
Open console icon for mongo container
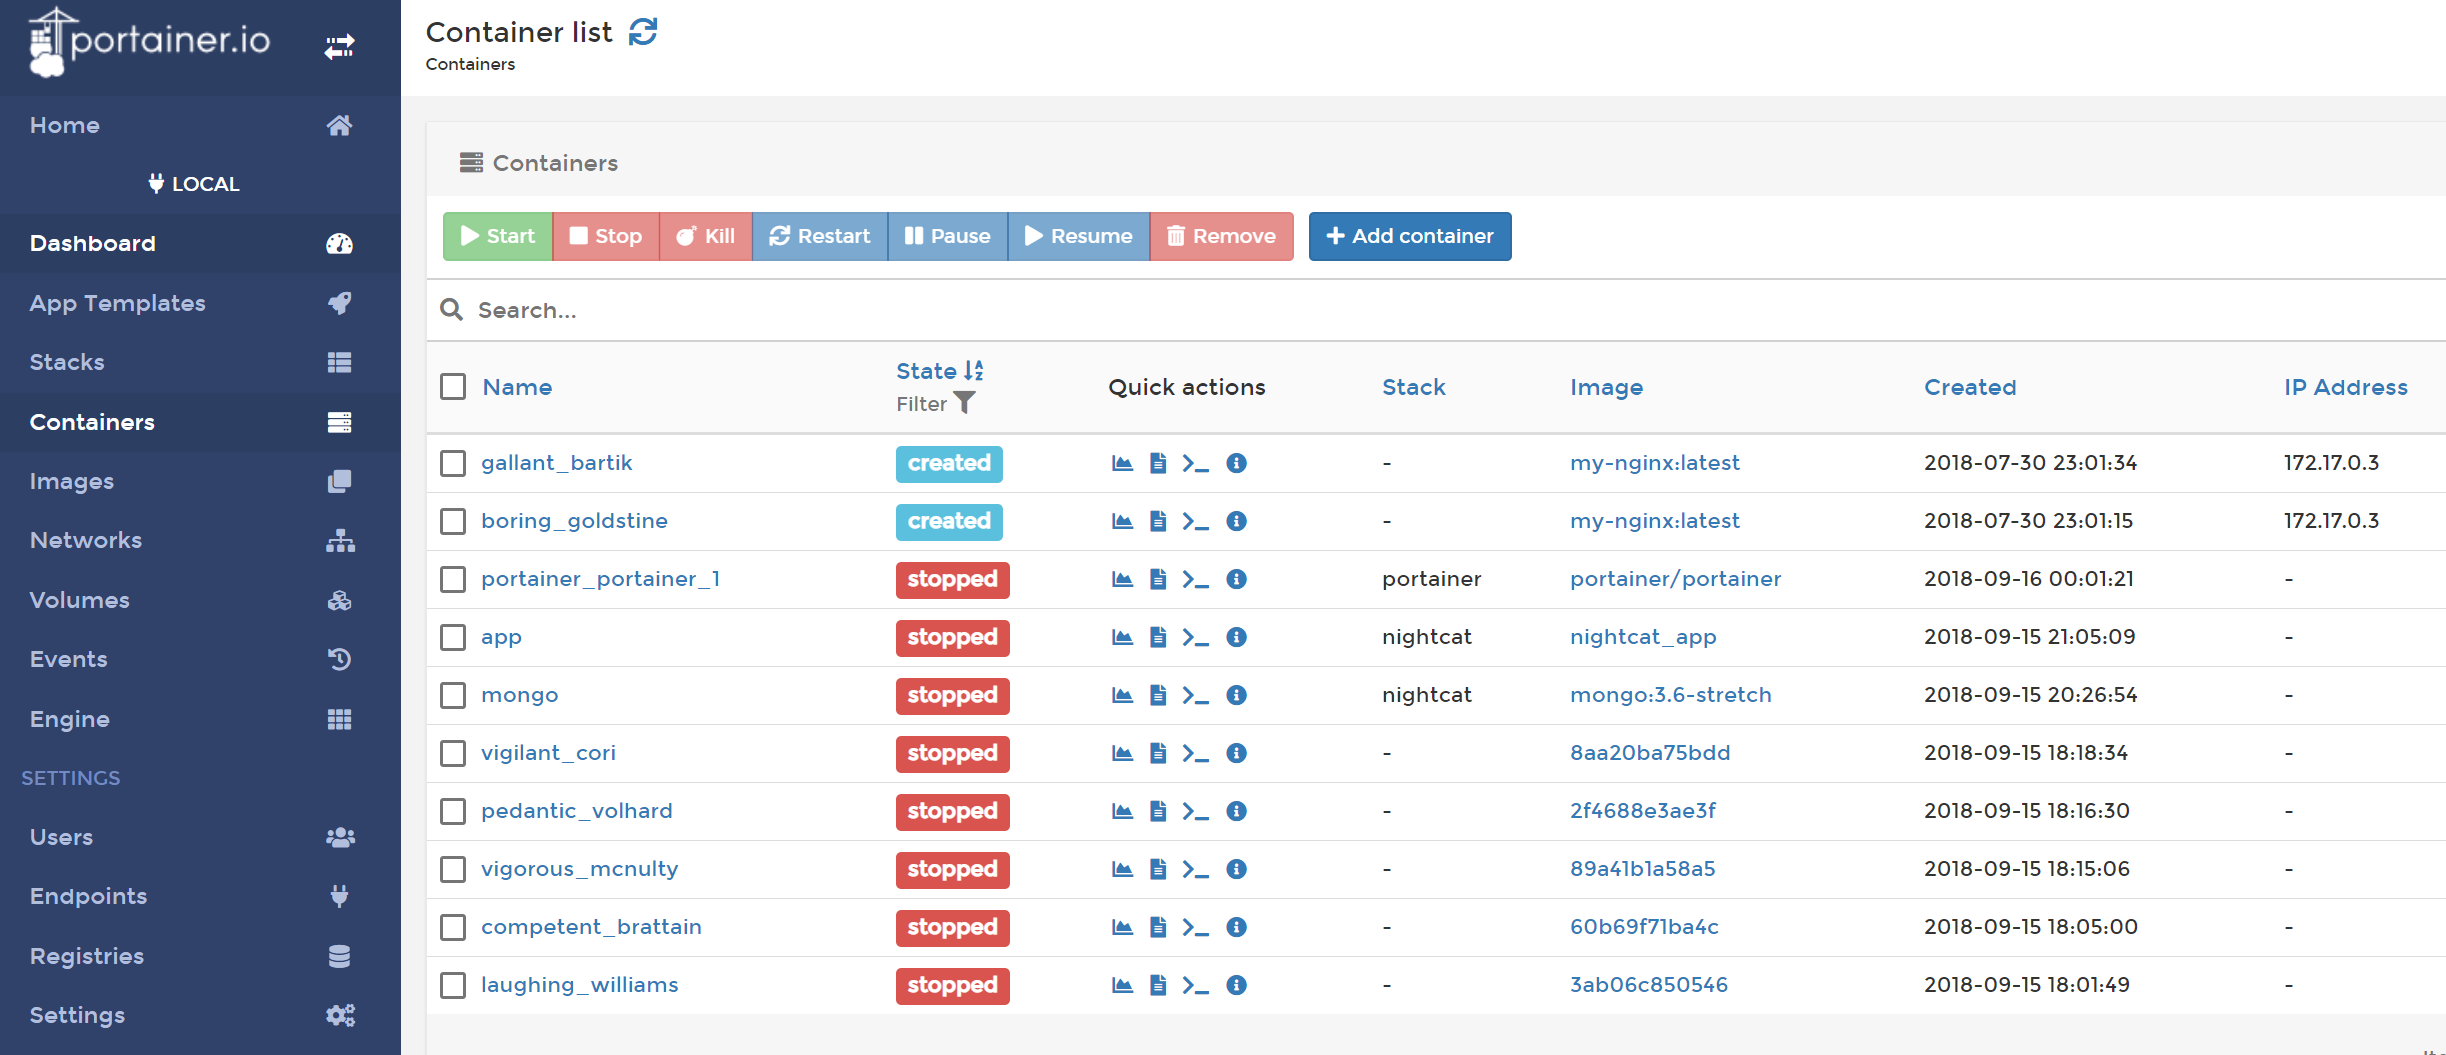[1195, 695]
